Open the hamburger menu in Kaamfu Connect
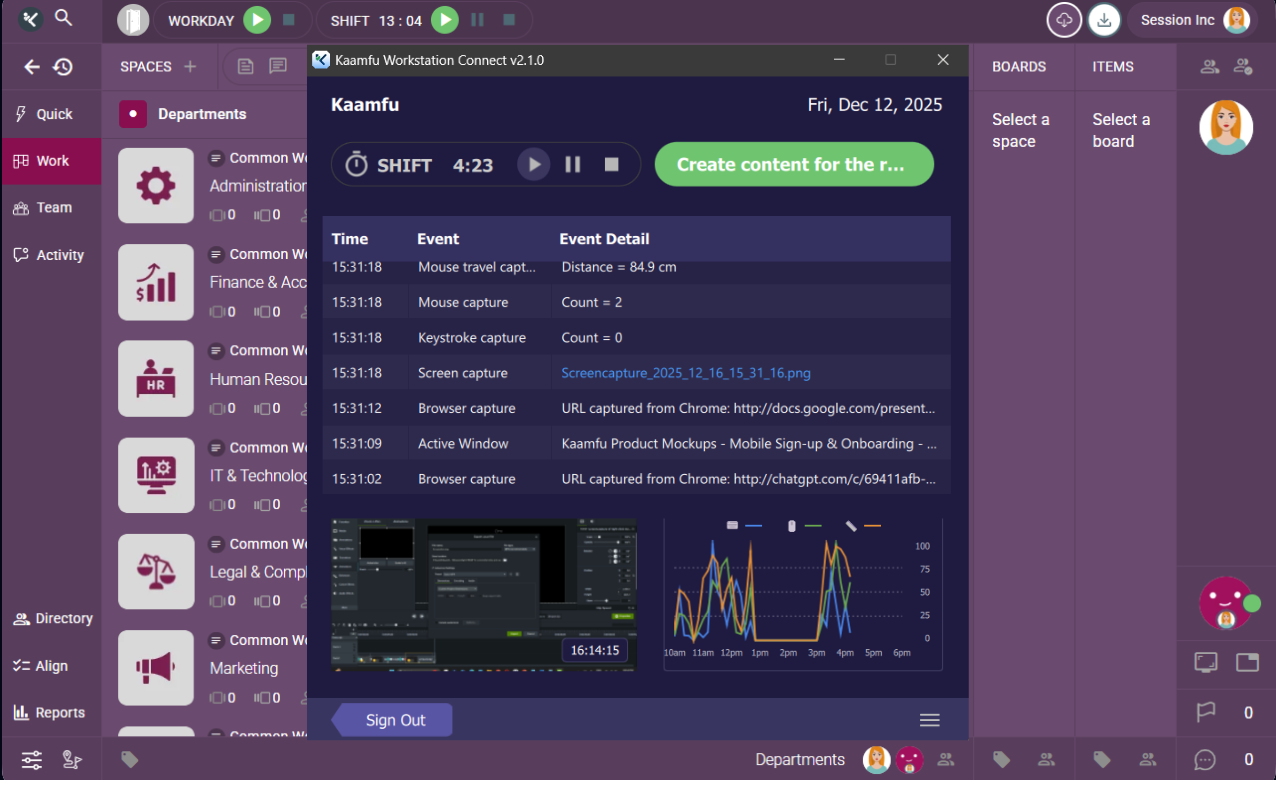The height and width of the screenshot is (785, 1276). (929, 720)
